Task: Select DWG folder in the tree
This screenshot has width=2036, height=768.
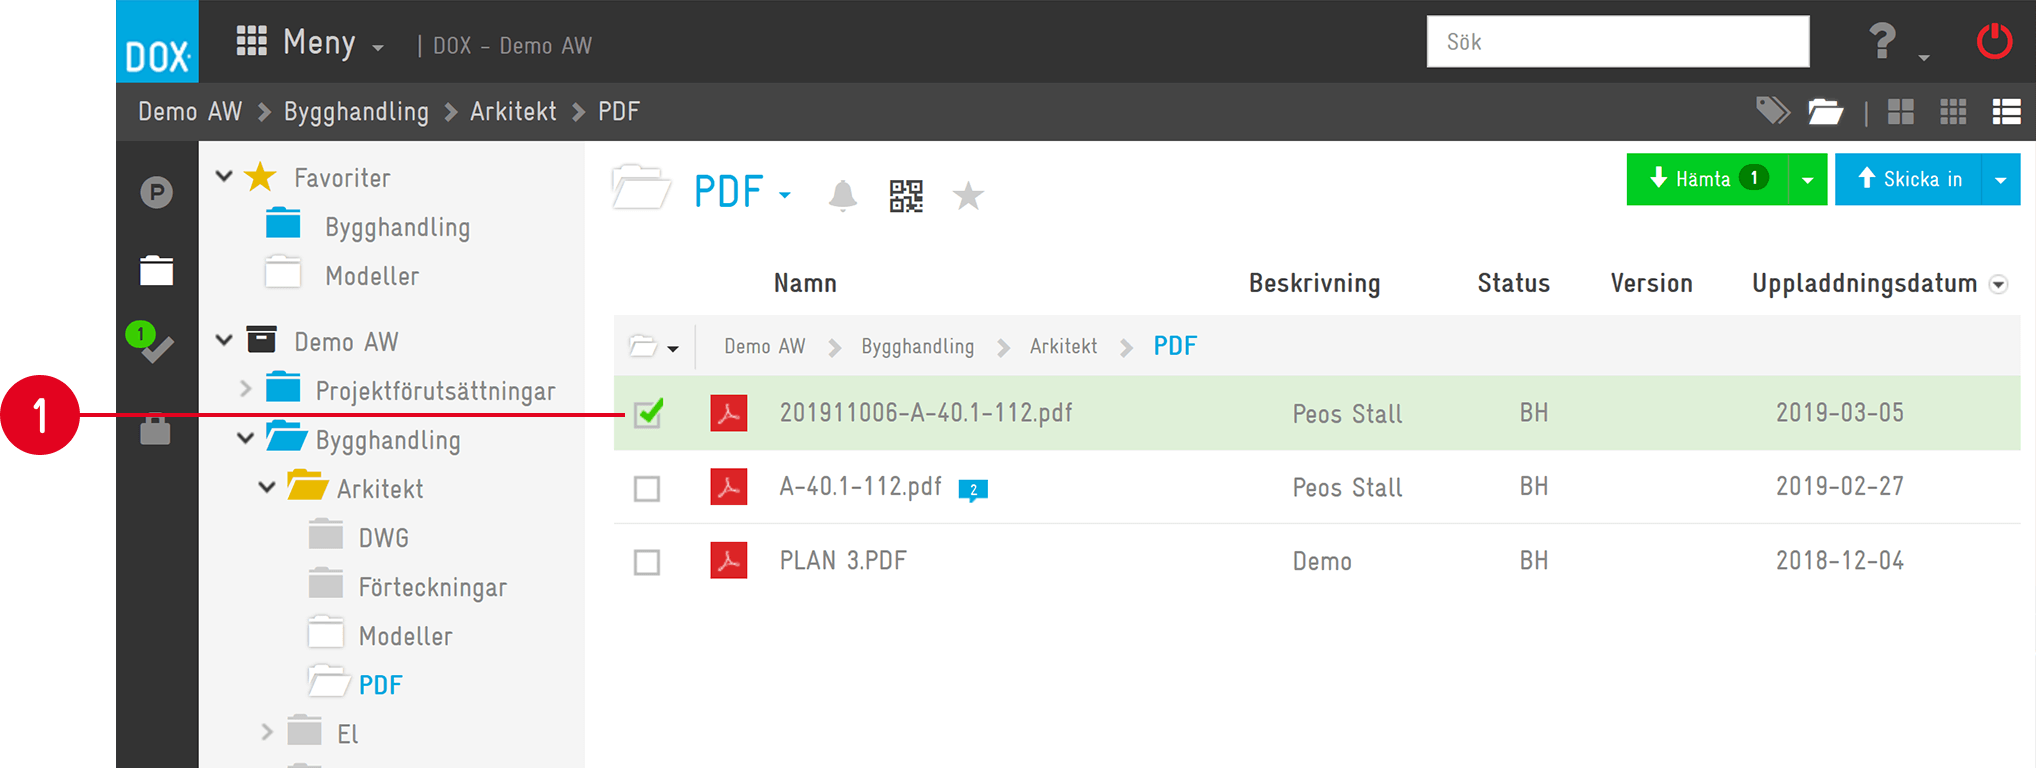Action: [383, 538]
